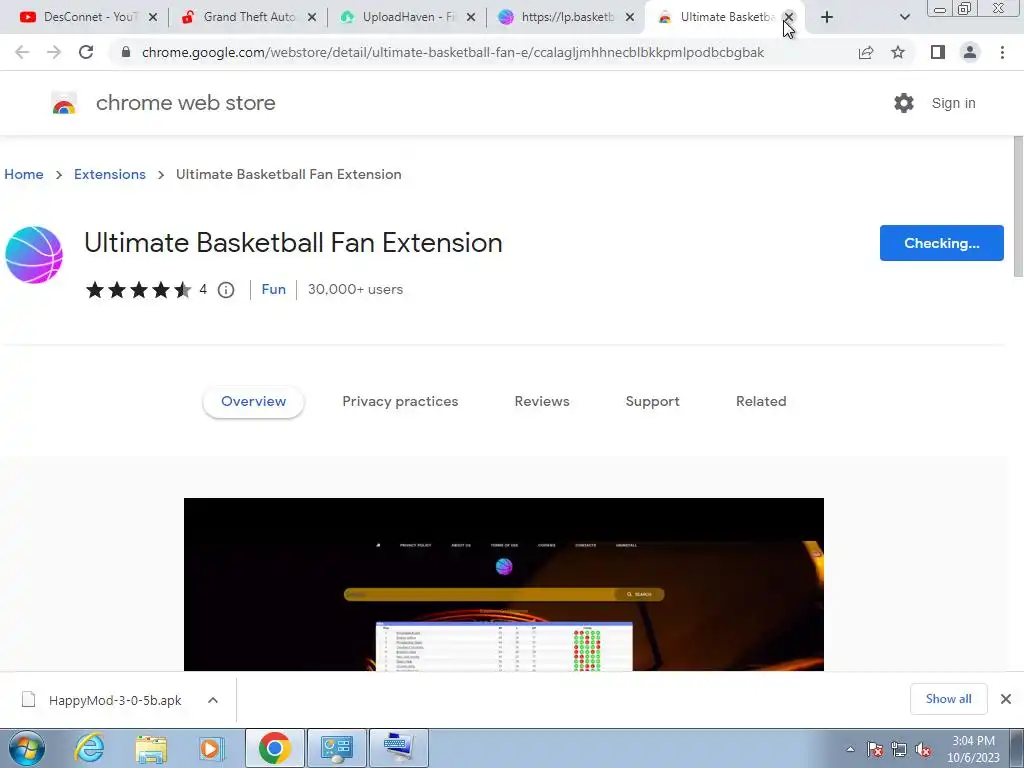Click the basketball extension icon
The image size is (1024, 768).
(x=34, y=255)
